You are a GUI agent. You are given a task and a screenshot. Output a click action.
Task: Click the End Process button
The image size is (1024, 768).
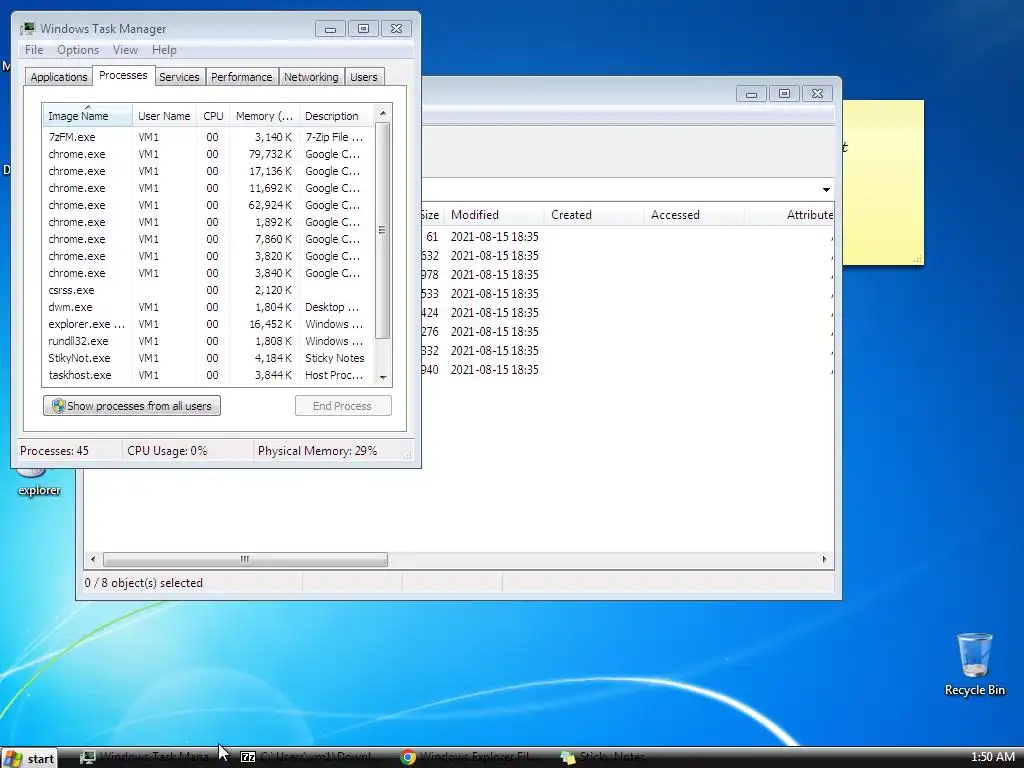click(x=343, y=406)
